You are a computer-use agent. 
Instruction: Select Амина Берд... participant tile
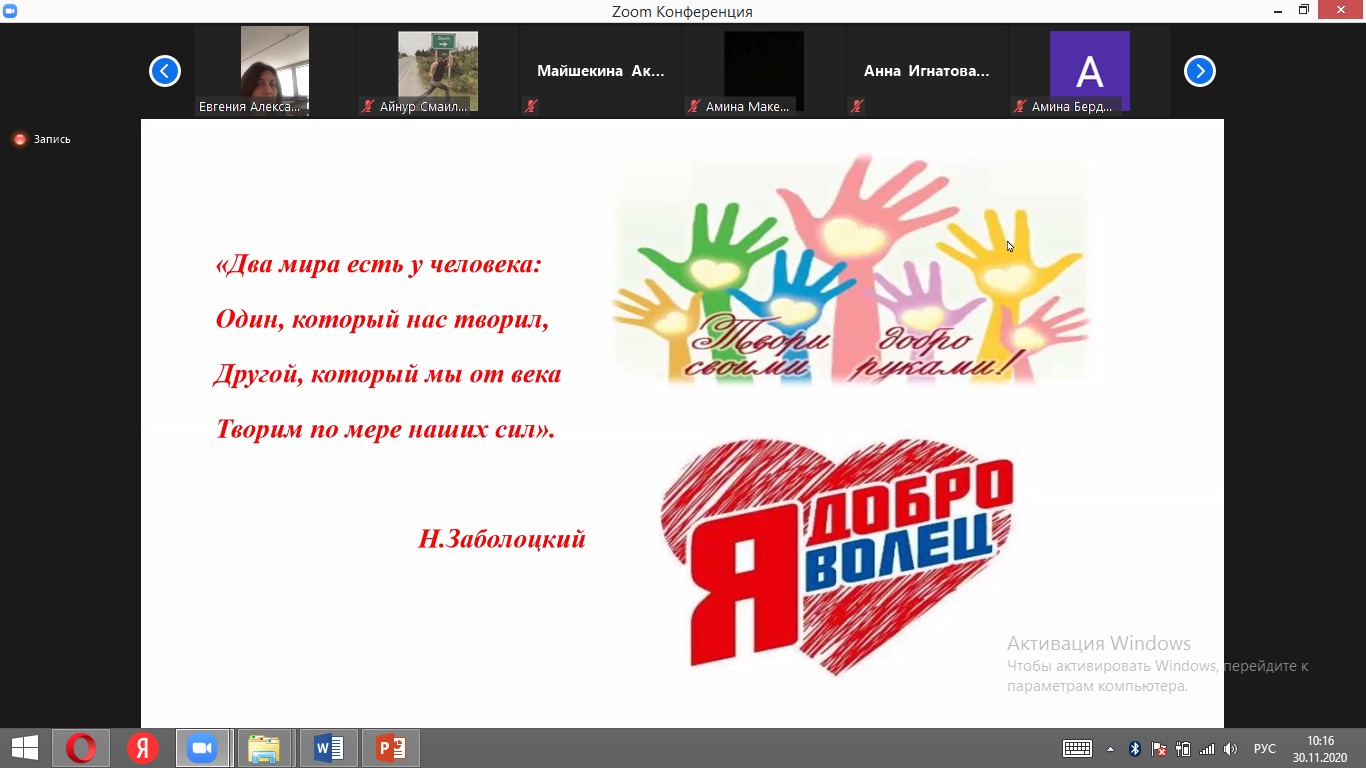pyautogui.click(x=1089, y=70)
